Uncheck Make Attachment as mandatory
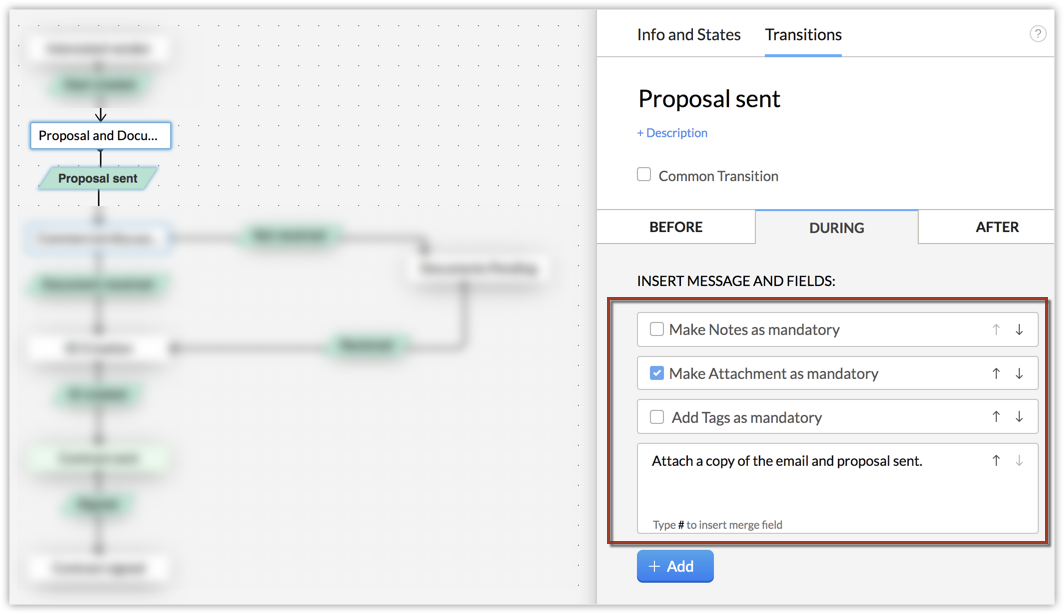The height and width of the screenshot is (614, 1064). tap(657, 373)
